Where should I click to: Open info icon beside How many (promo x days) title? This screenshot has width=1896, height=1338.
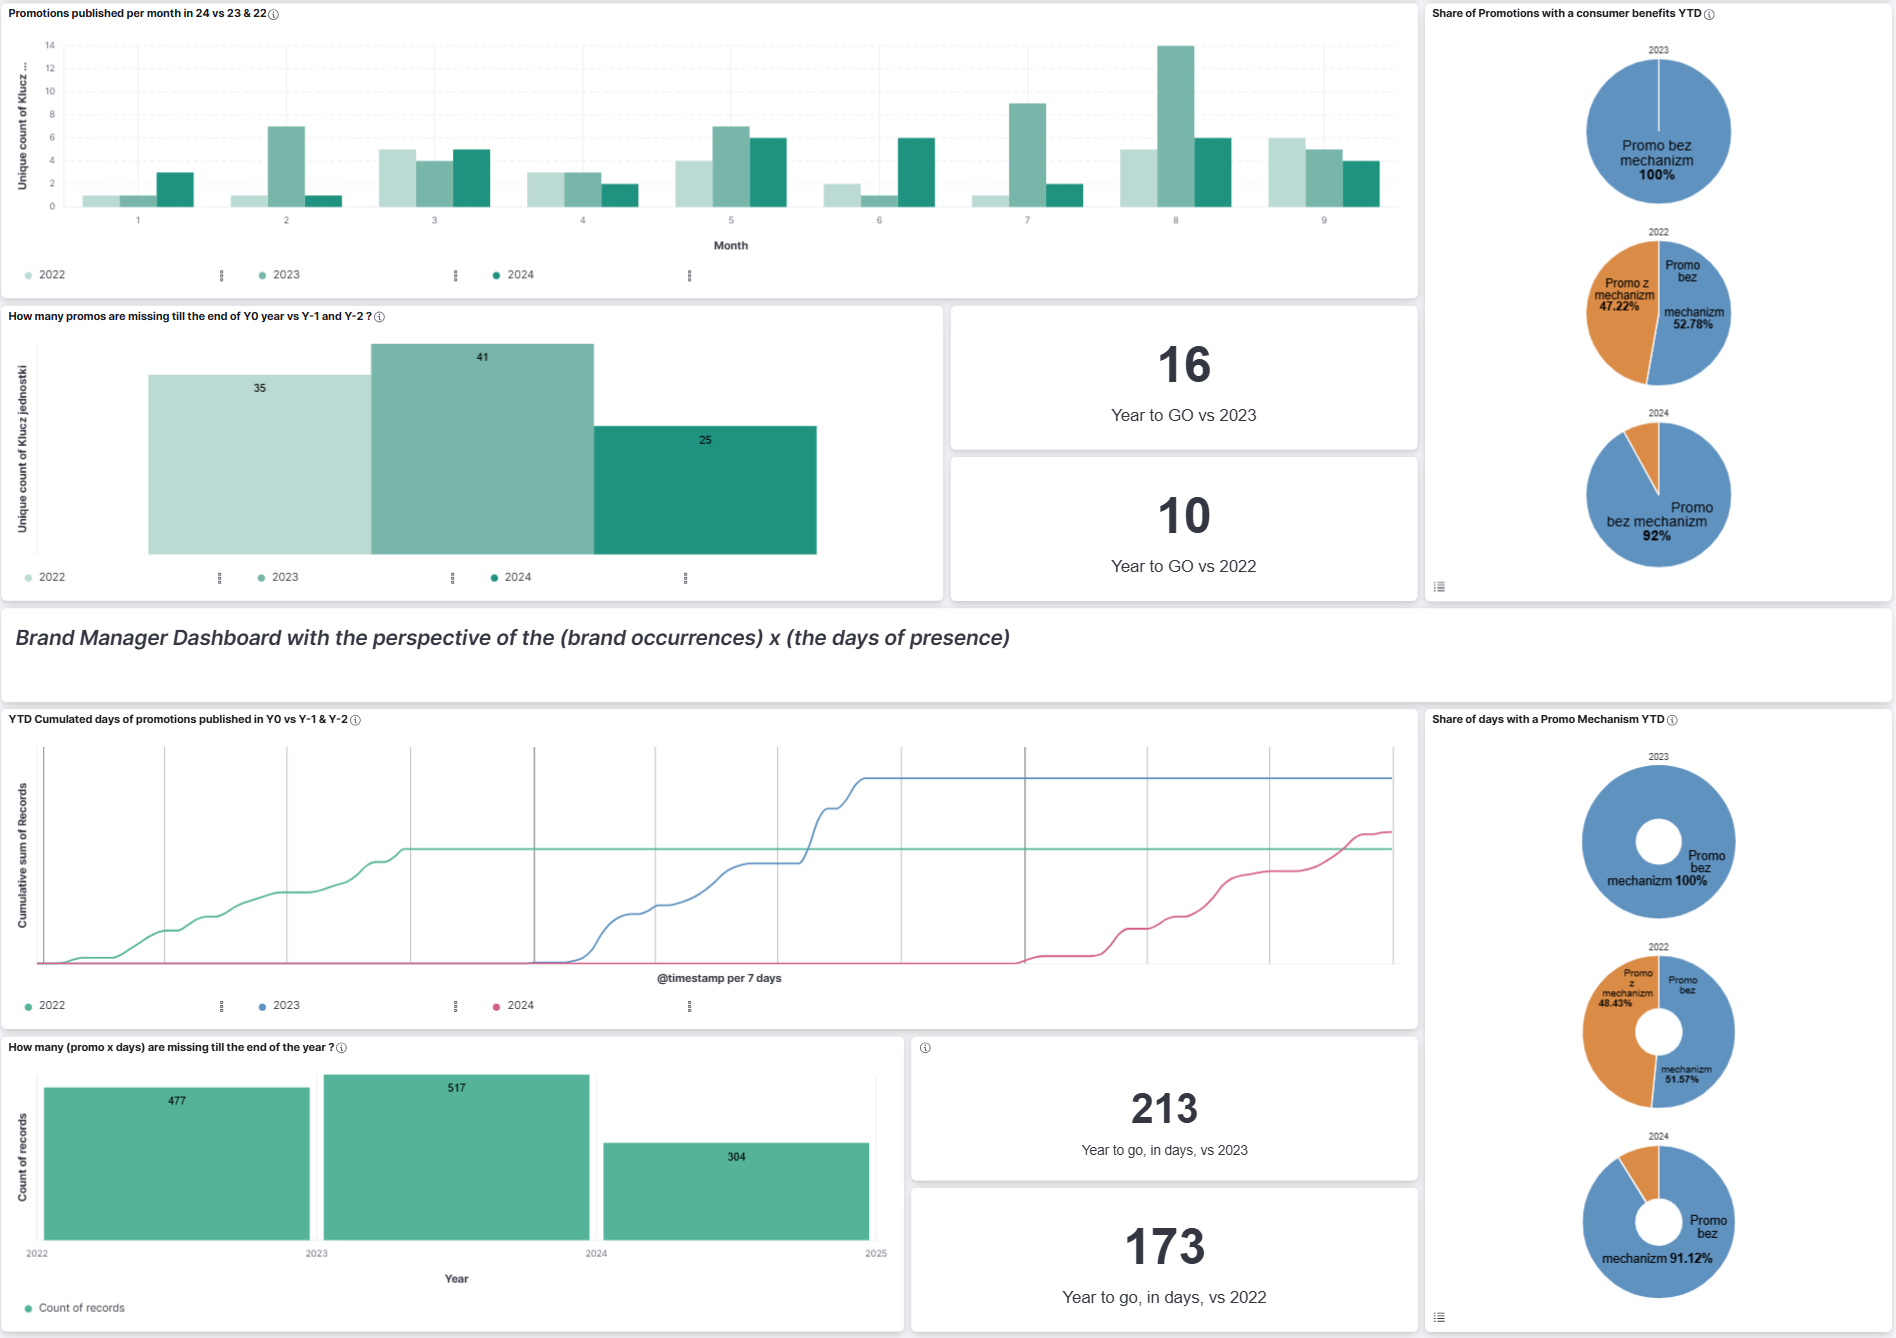342,1048
